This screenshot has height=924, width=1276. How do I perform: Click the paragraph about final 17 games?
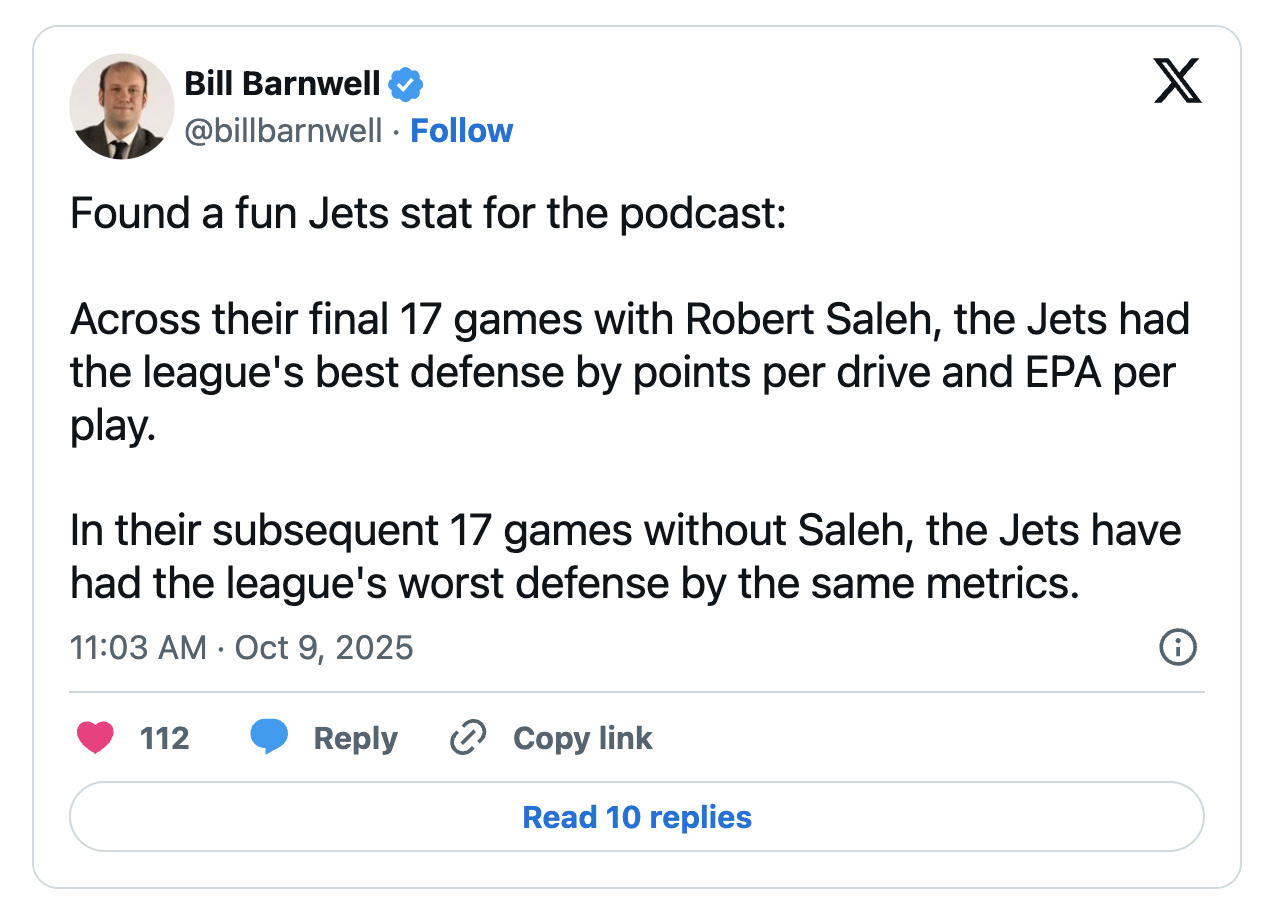coord(628,373)
